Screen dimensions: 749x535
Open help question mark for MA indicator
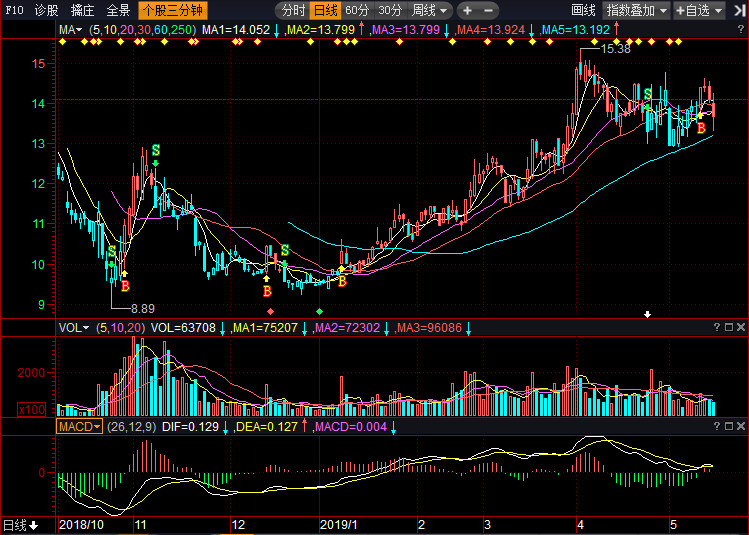click(x=741, y=30)
